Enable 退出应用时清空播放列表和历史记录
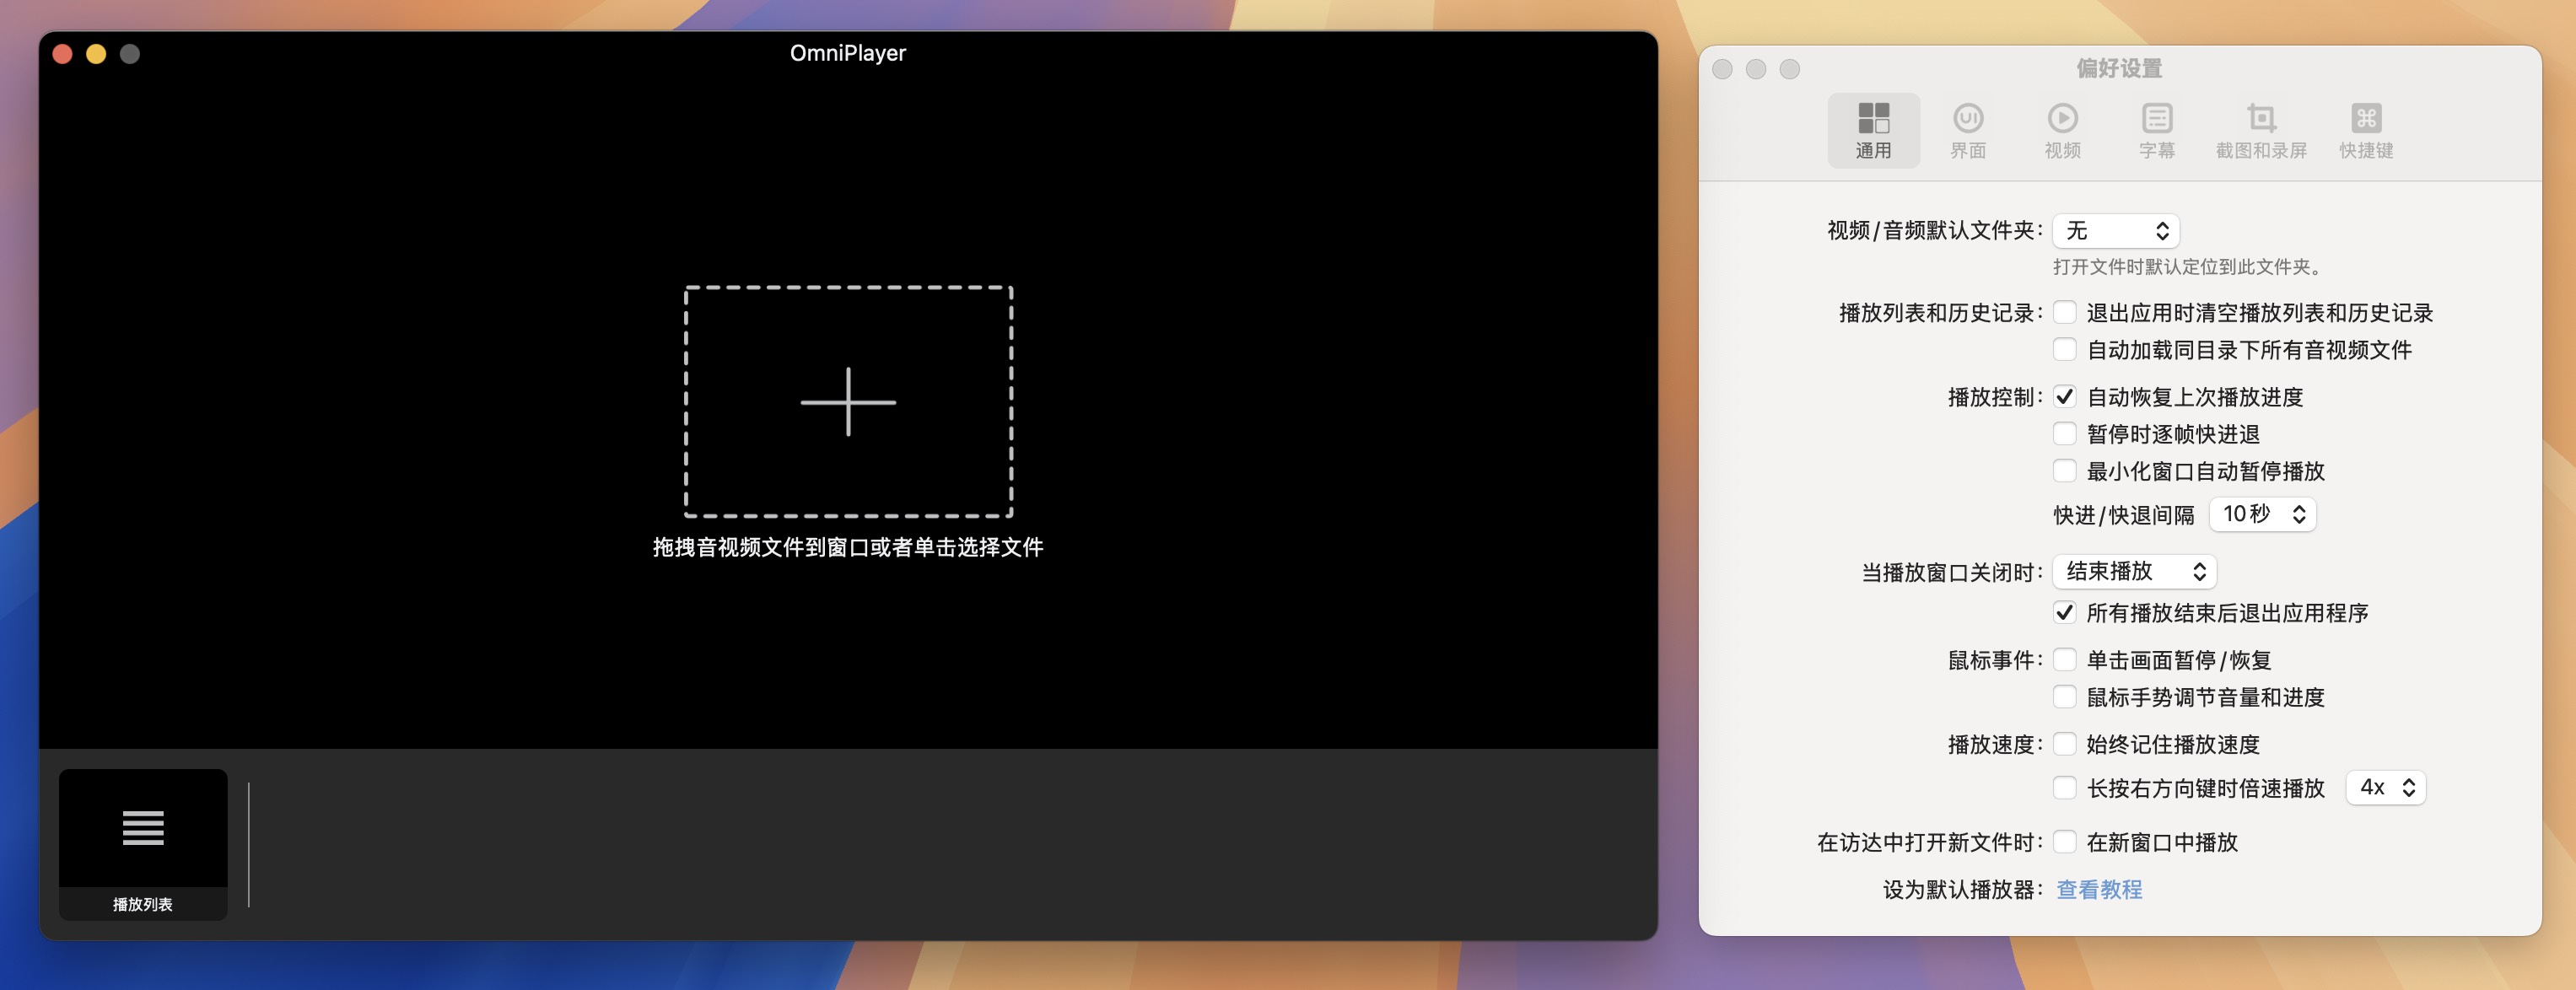2576x990 pixels. 2065,313
